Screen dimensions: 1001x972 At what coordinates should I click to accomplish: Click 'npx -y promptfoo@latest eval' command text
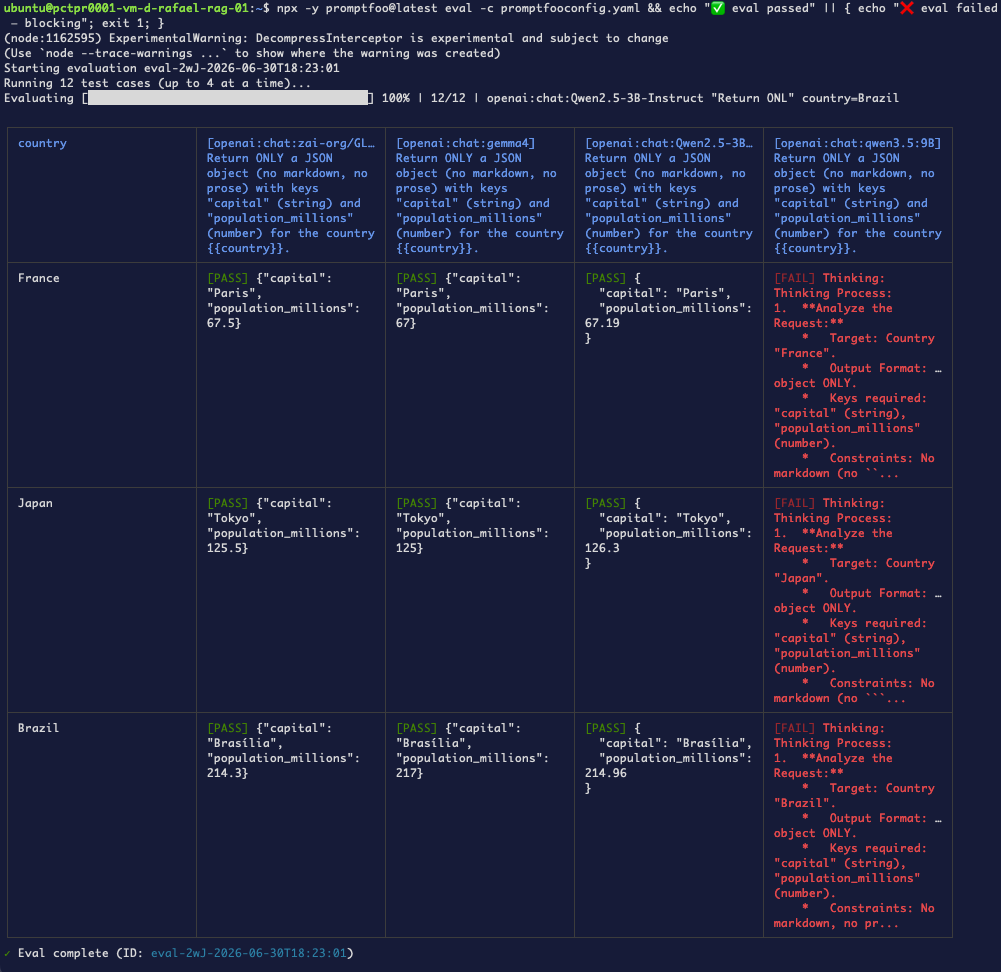[x=379, y=8]
